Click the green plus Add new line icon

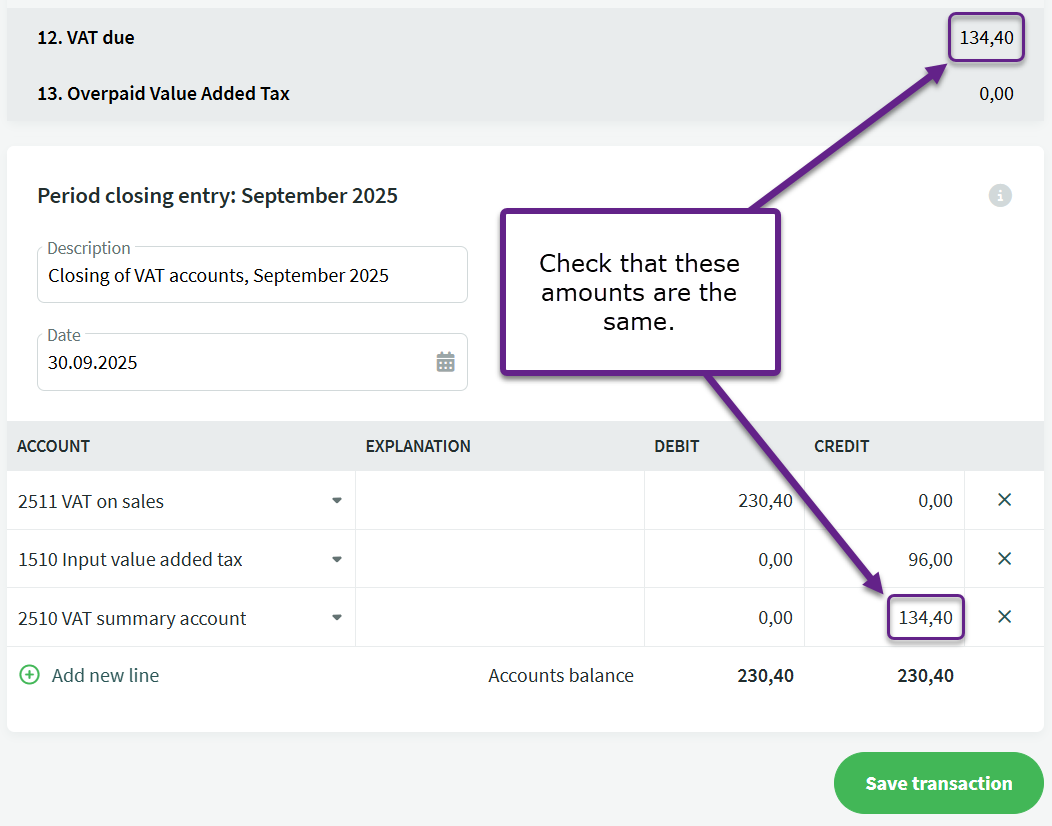point(30,675)
